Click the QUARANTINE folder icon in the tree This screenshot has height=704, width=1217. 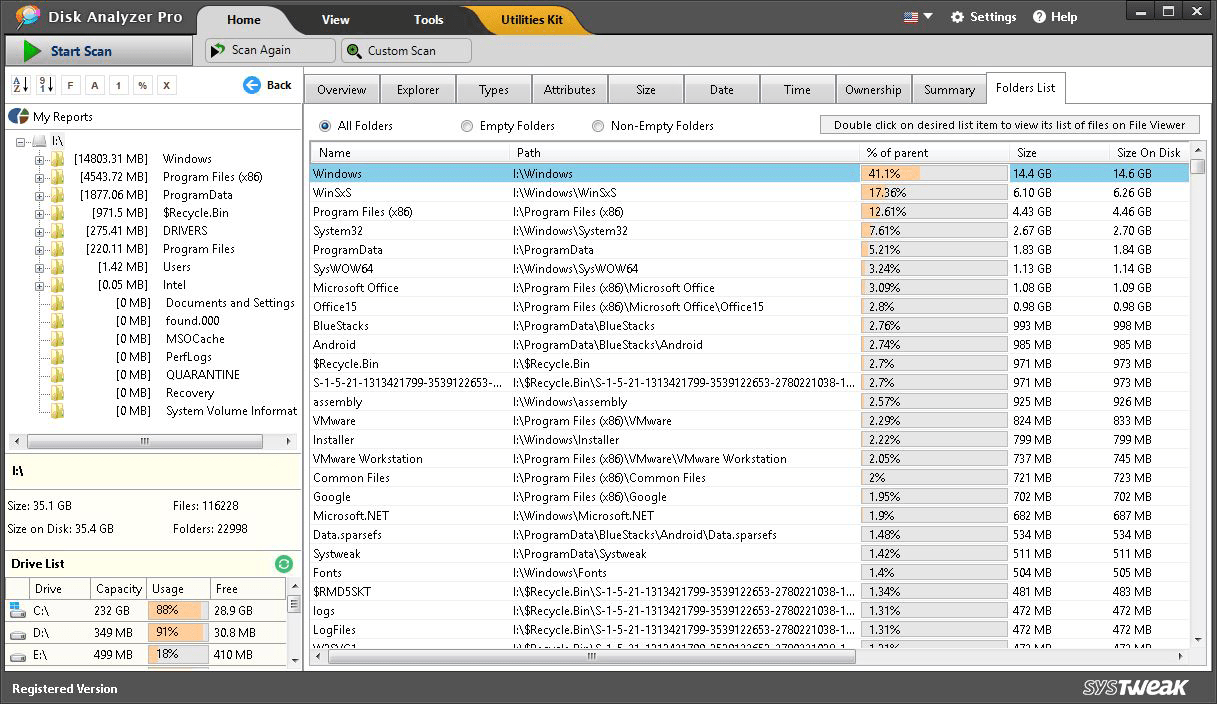click(57, 375)
